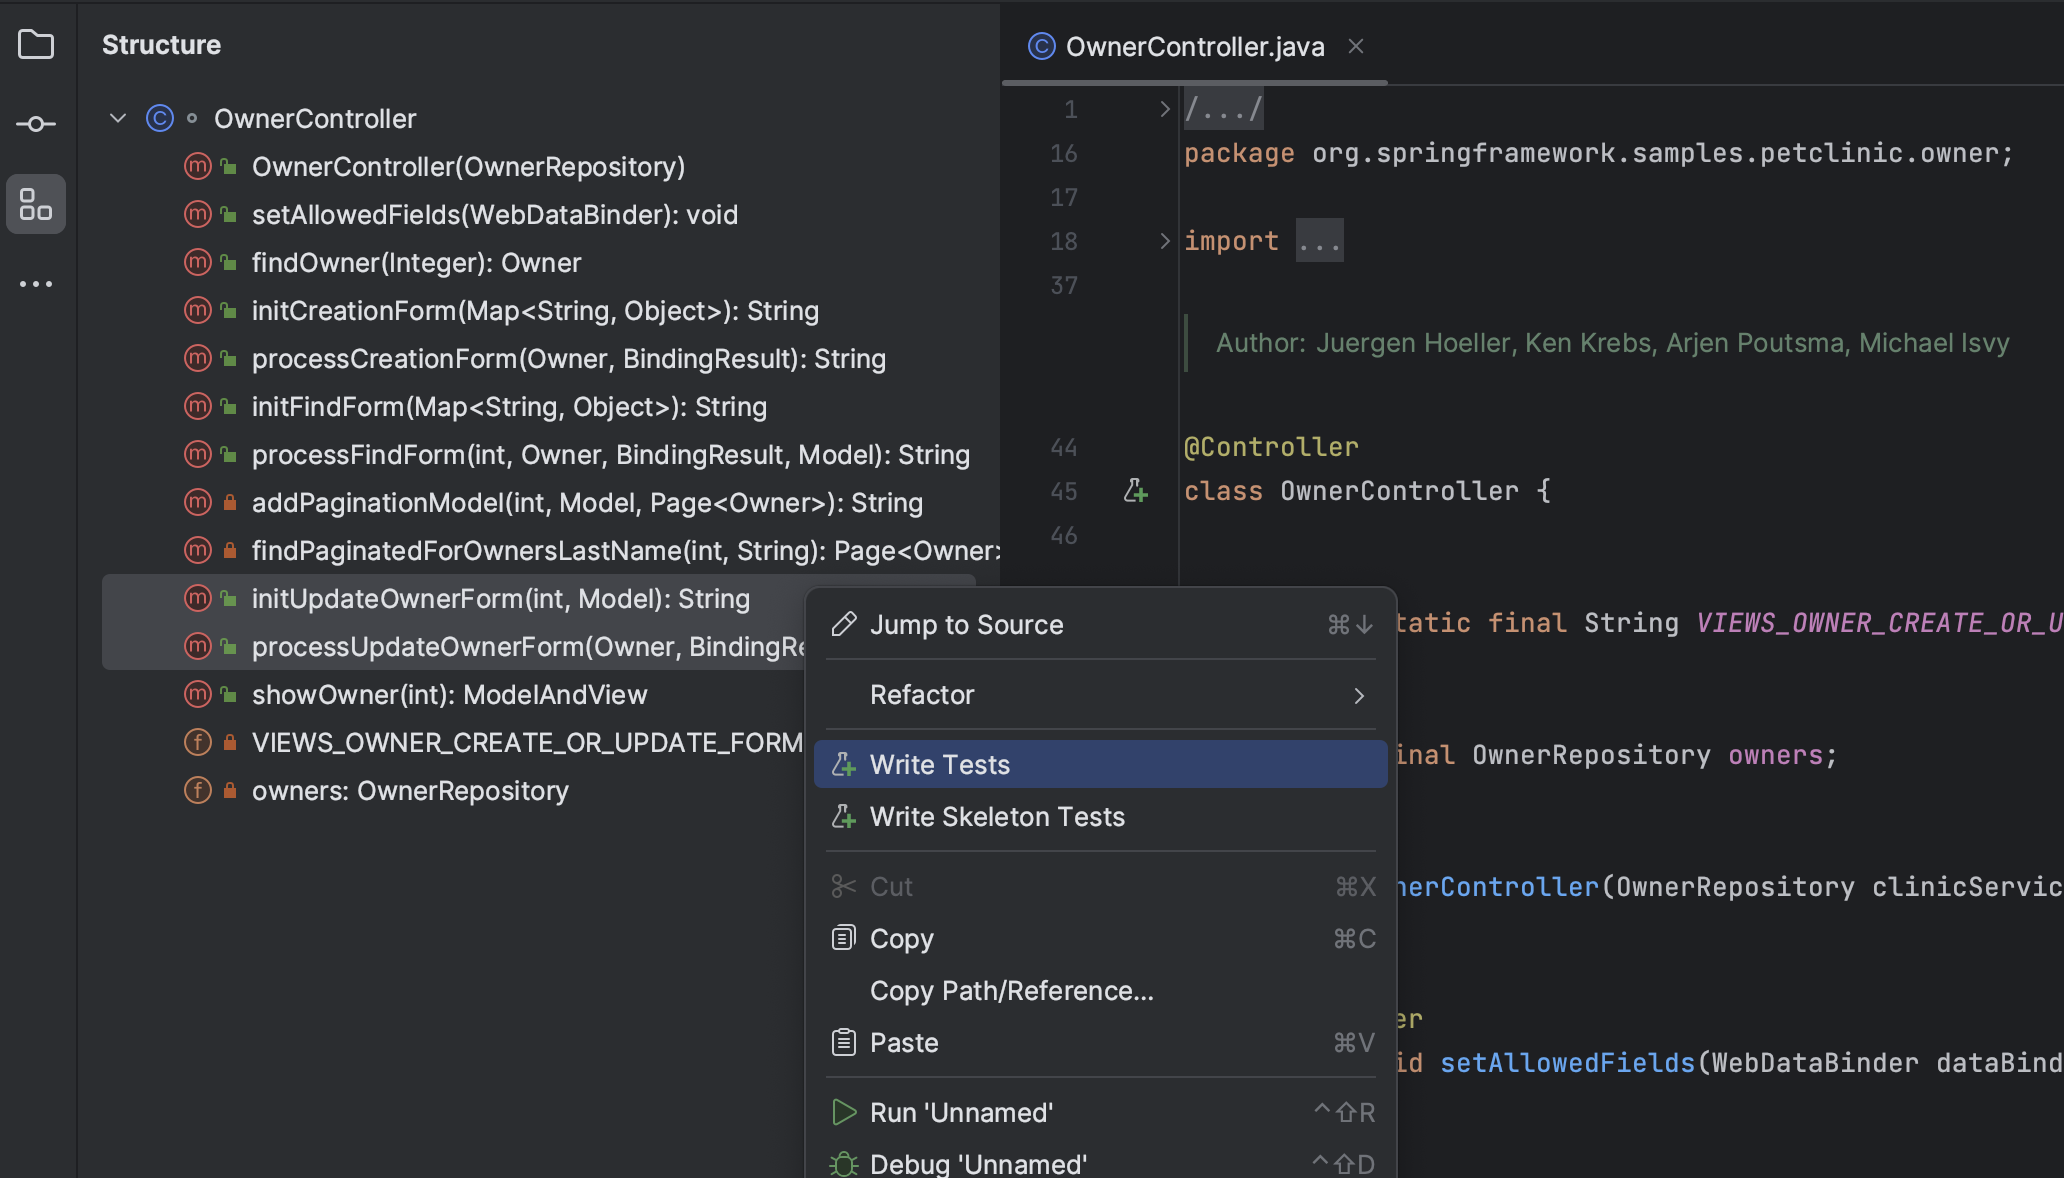Select showOwner(int) method in Structure
The height and width of the screenshot is (1178, 2064).
click(449, 695)
